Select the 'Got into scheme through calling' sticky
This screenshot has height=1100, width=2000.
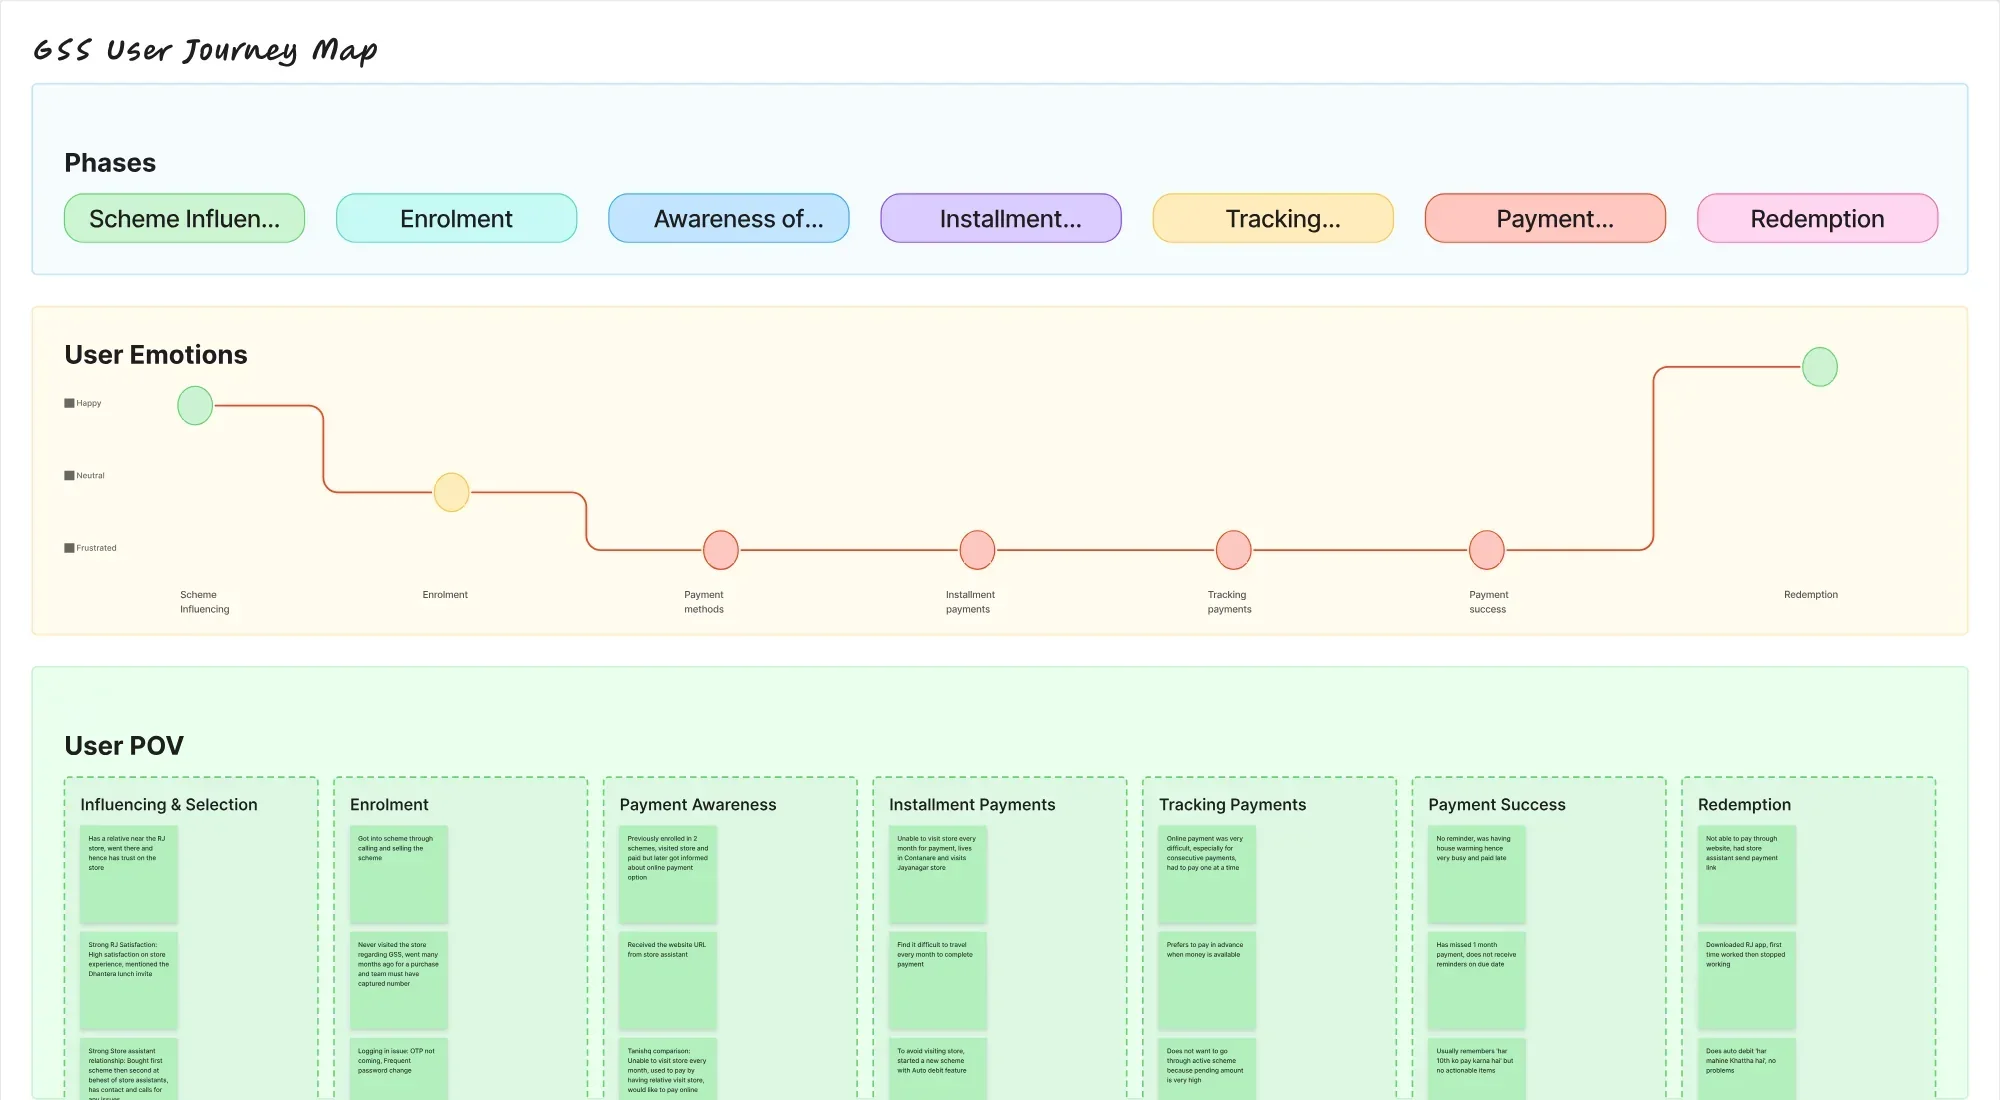pyautogui.click(x=398, y=874)
